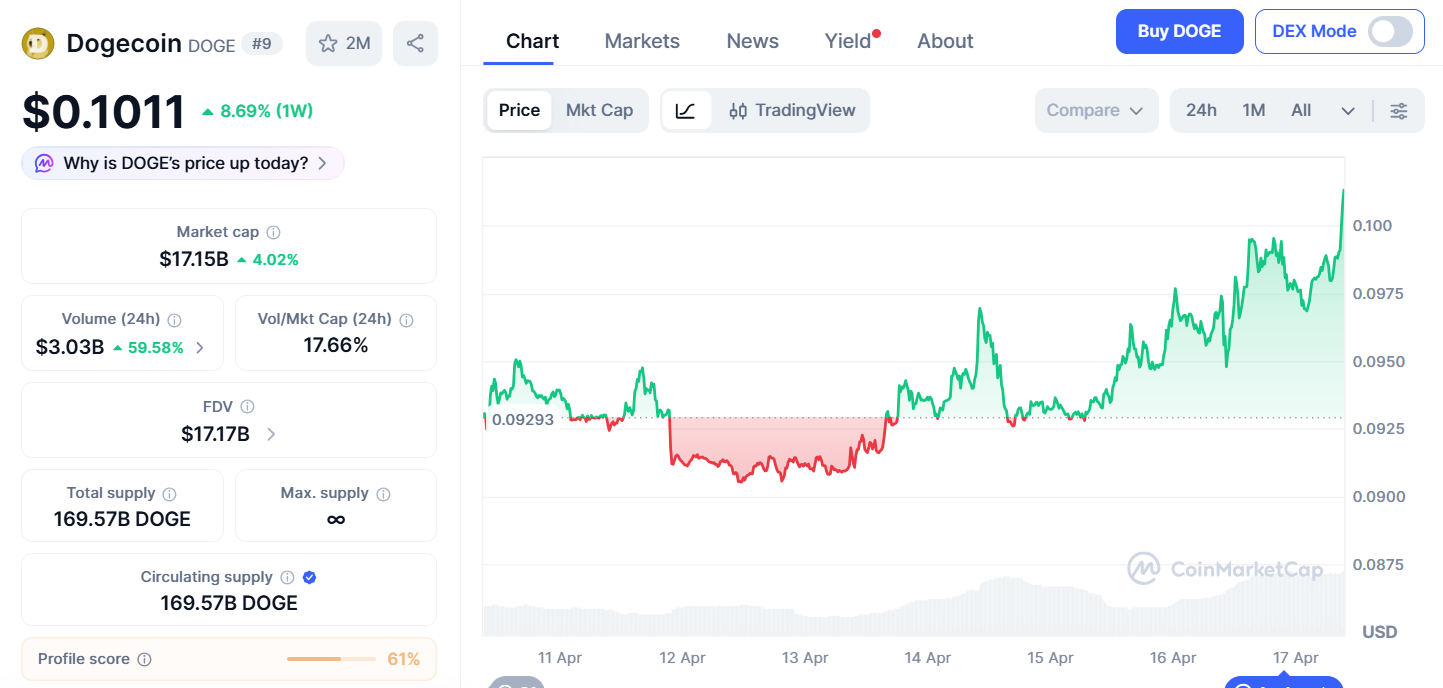1443x688 pixels.
Task: Set chart range to All
Action: [x=1301, y=110]
